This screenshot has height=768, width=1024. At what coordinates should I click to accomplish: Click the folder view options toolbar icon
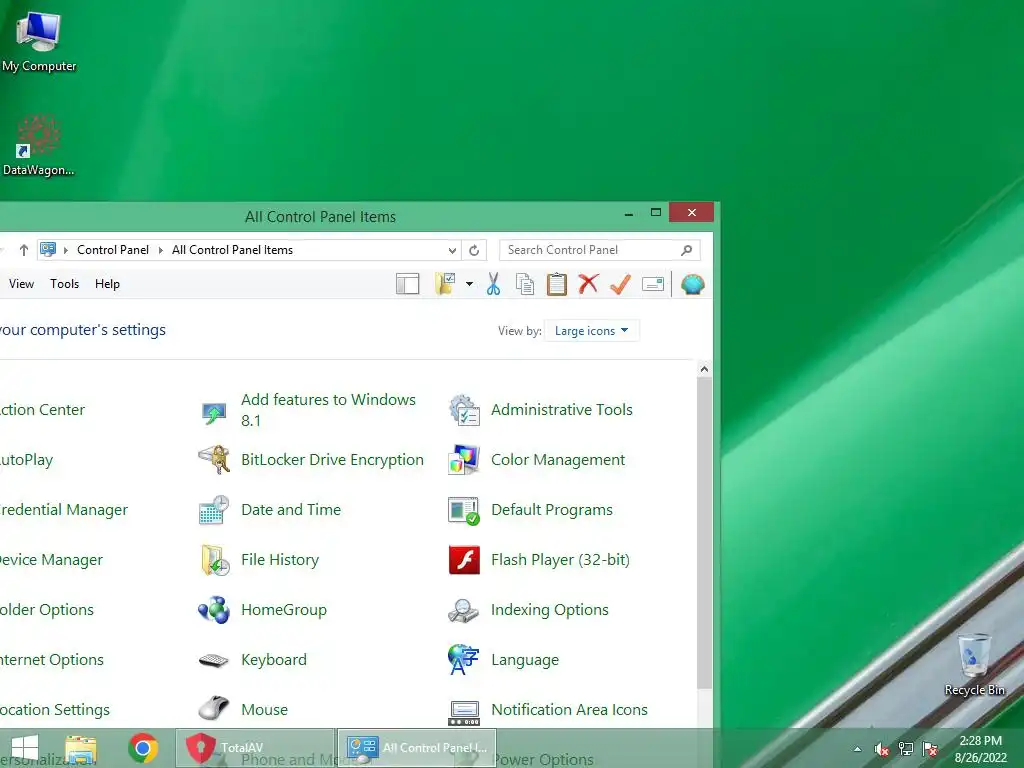pyautogui.click(x=445, y=284)
